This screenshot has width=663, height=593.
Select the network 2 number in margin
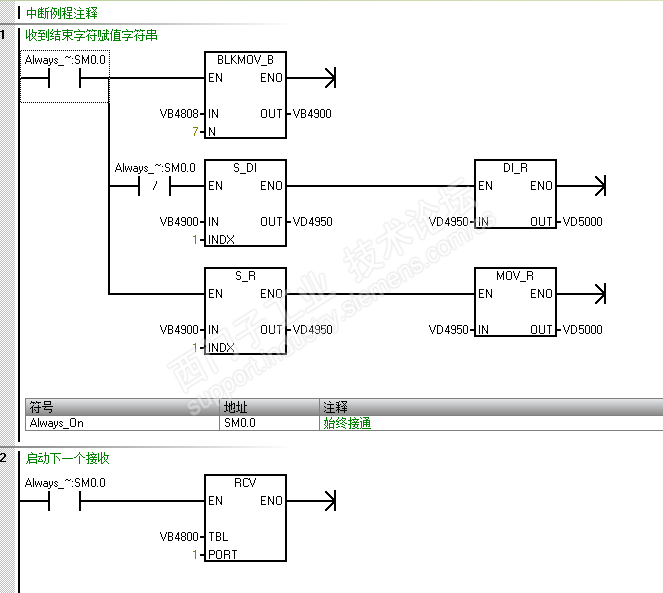3,457
